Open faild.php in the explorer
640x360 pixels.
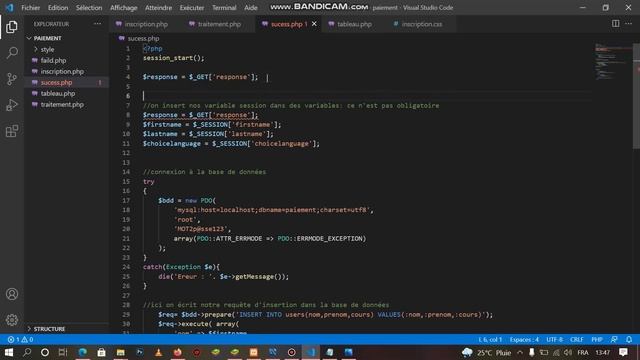53,60
